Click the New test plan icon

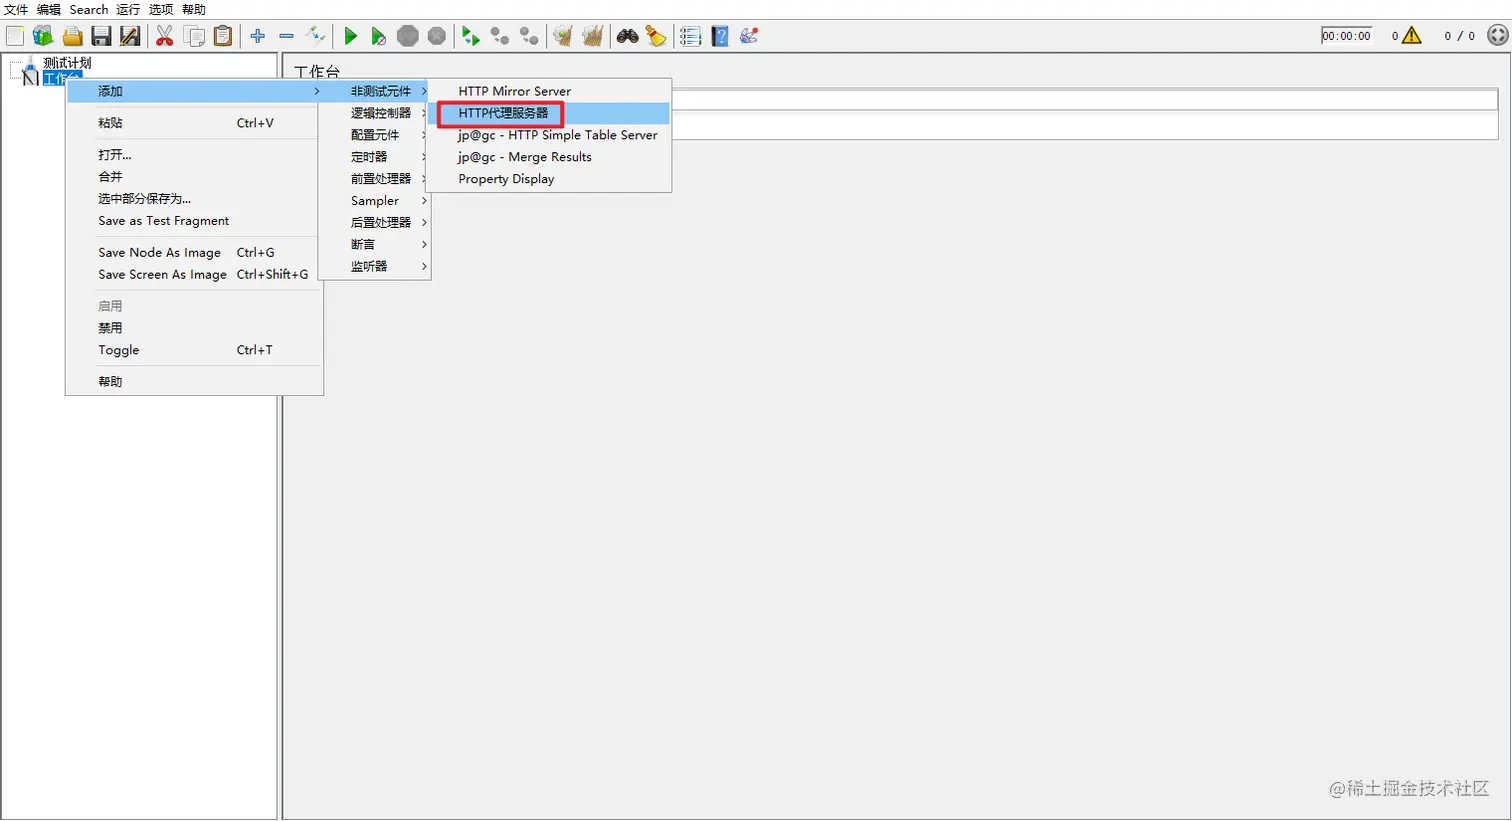click(x=15, y=36)
